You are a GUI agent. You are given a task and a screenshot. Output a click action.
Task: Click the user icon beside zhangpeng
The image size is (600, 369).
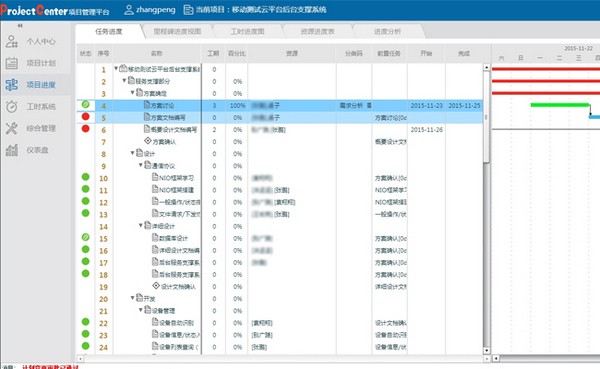(129, 10)
